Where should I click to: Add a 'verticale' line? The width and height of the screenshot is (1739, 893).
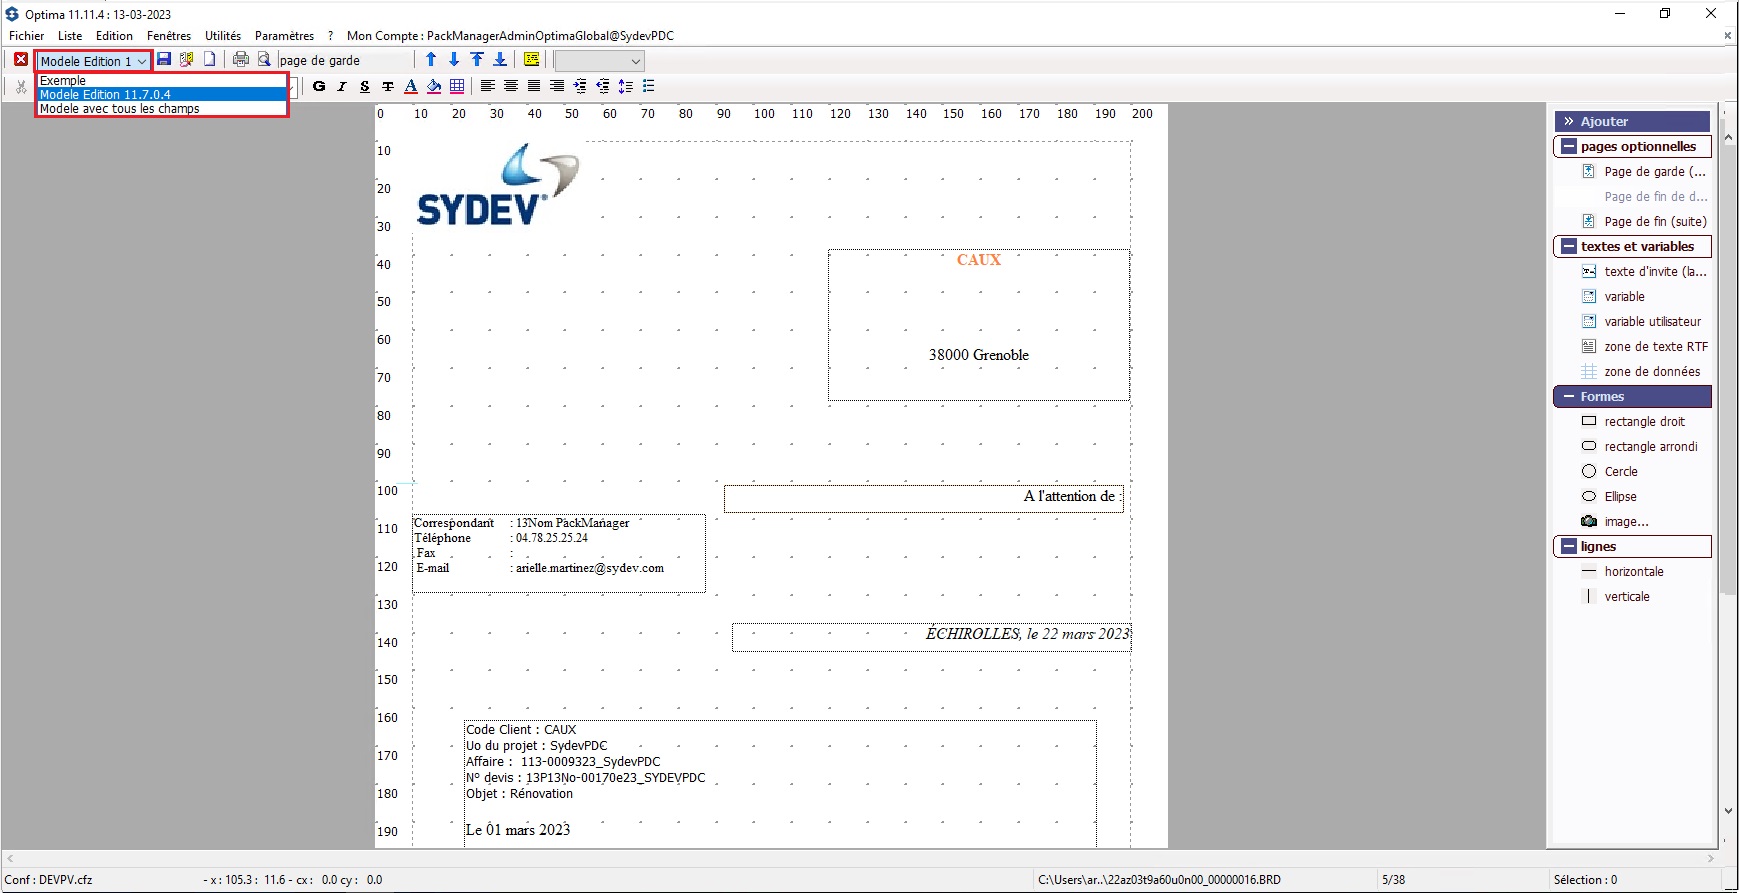(x=1615, y=596)
